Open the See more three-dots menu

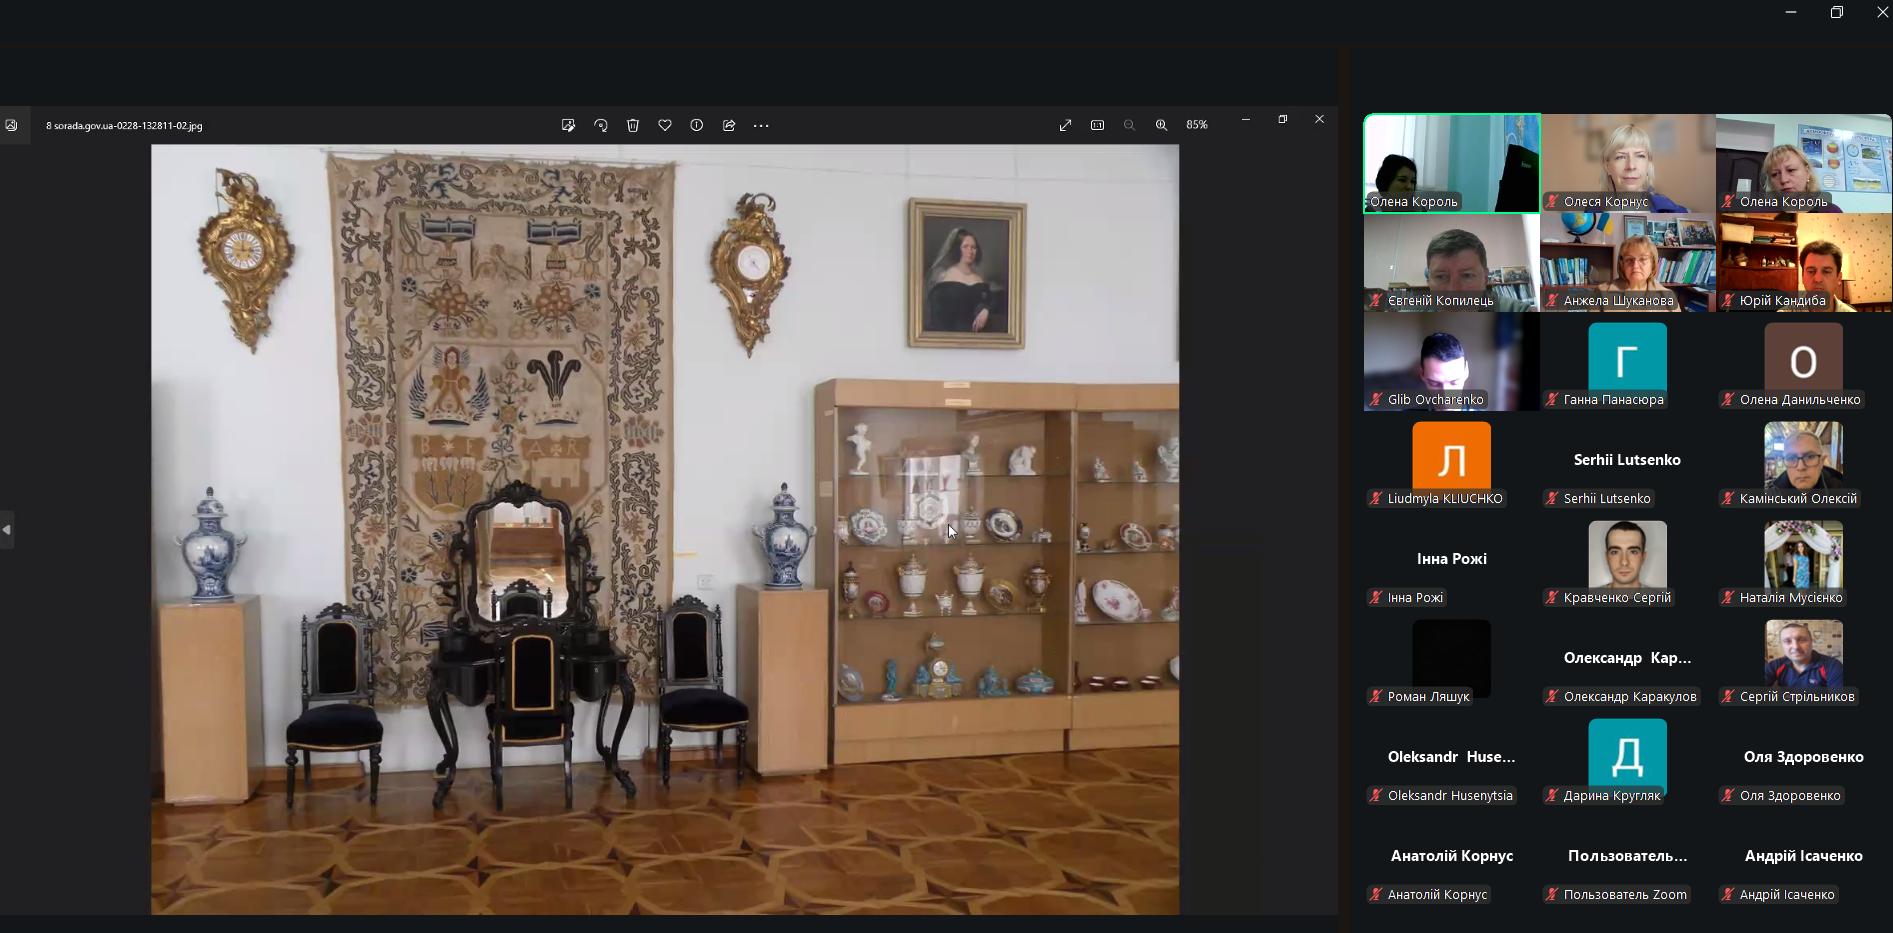coord(761,125)
